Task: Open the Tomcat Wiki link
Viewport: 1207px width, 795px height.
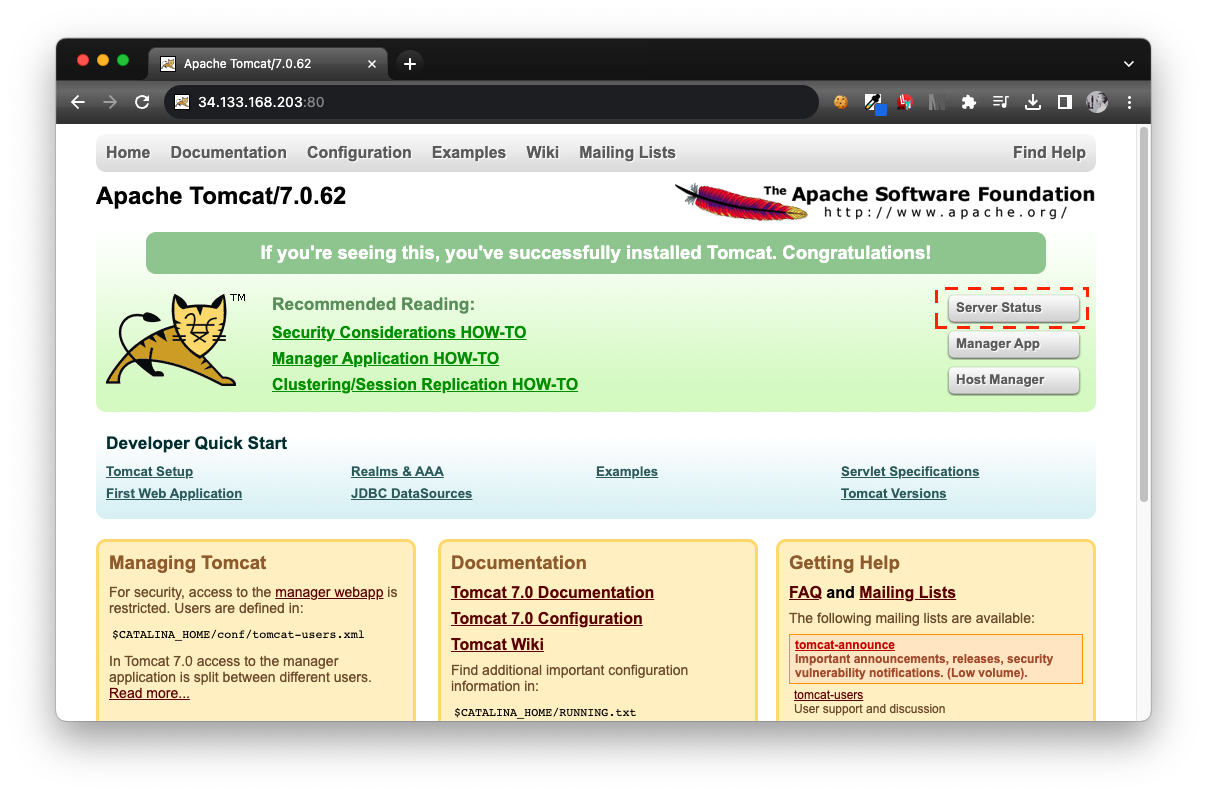Action: point(497,645)
